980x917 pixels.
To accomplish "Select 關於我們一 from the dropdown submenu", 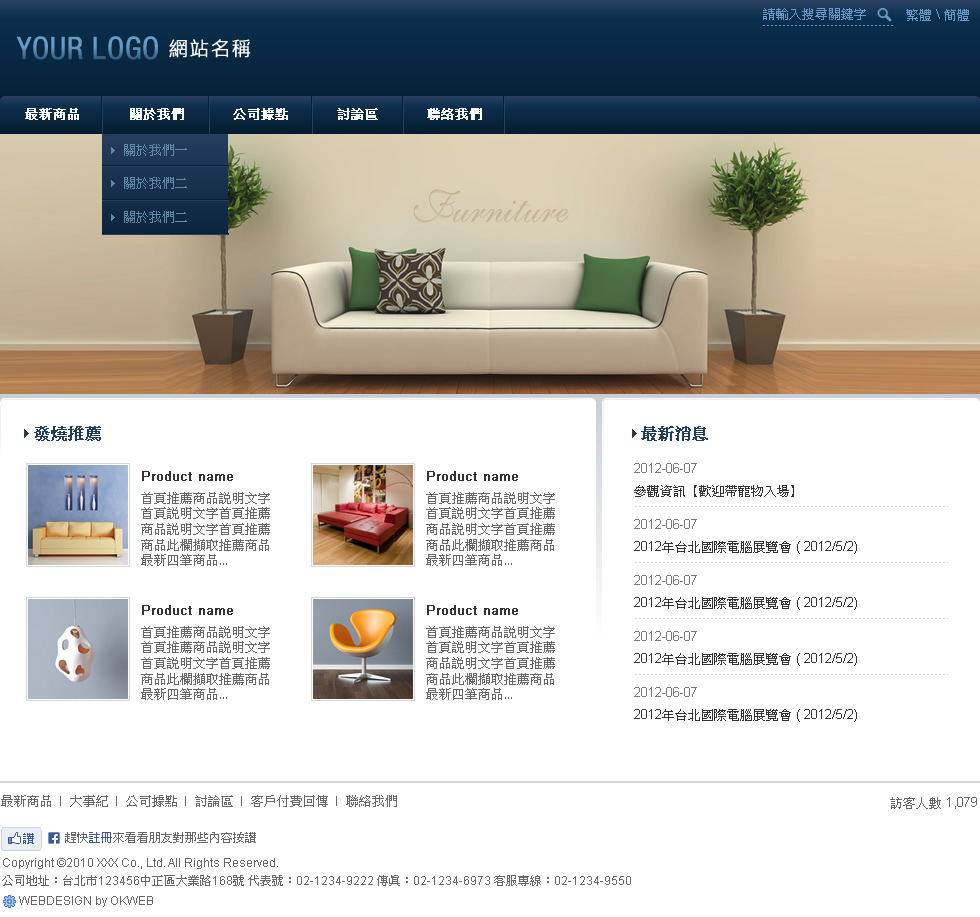I will pyautogui.click(x=155, y=151).
